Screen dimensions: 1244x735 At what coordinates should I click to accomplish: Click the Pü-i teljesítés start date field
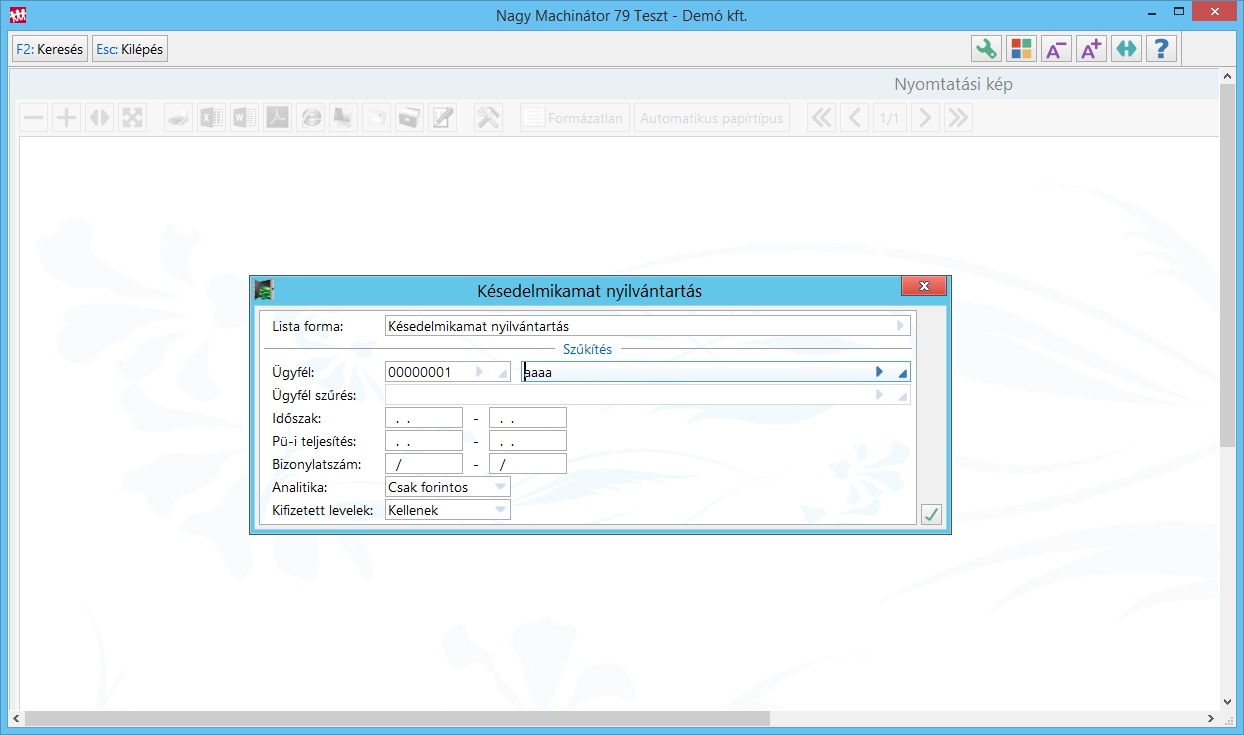click(424, 441)
